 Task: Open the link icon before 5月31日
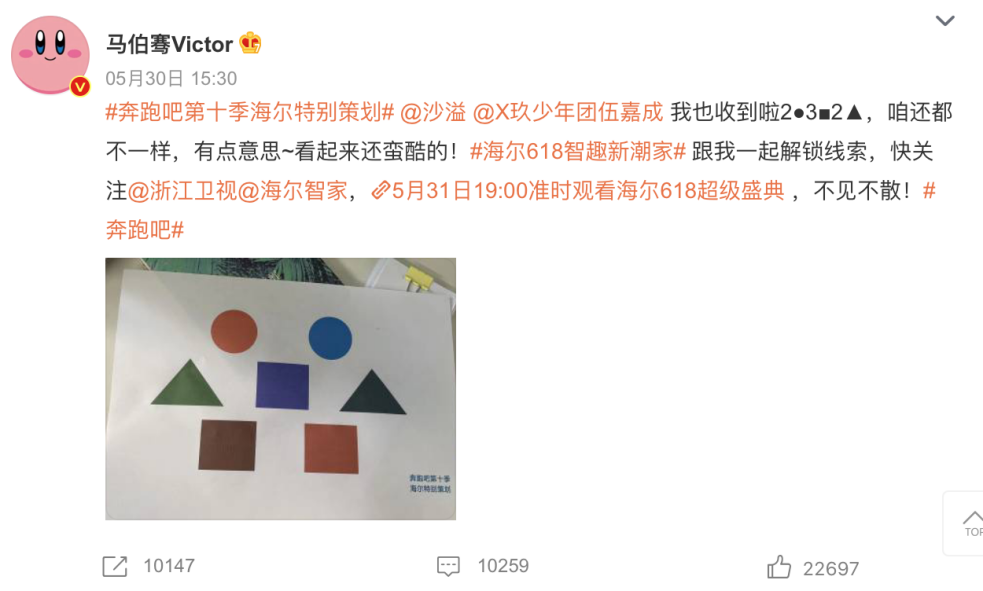[x=381, y=190]
